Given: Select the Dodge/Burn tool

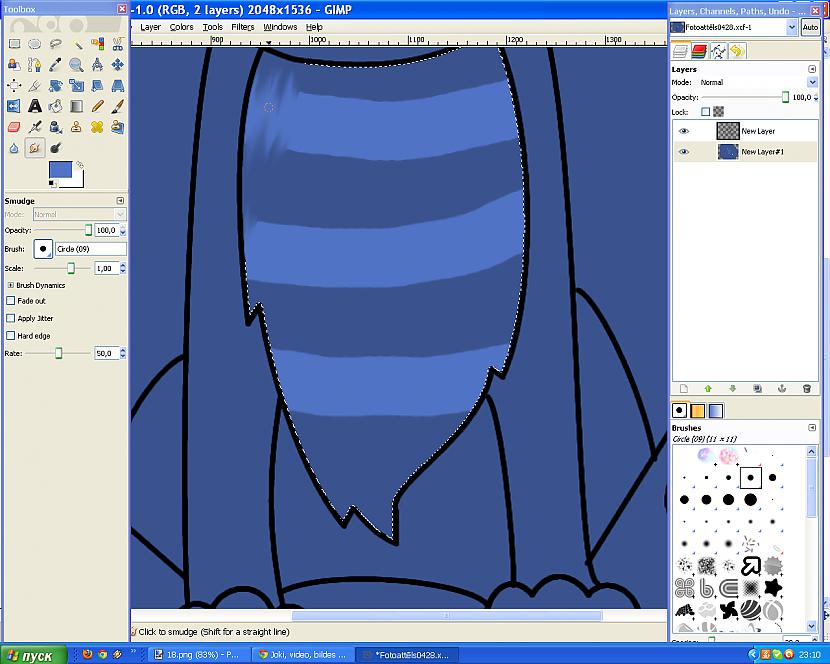Looking at the screenshot, I should pyautogui.click(x=56, y=148).
